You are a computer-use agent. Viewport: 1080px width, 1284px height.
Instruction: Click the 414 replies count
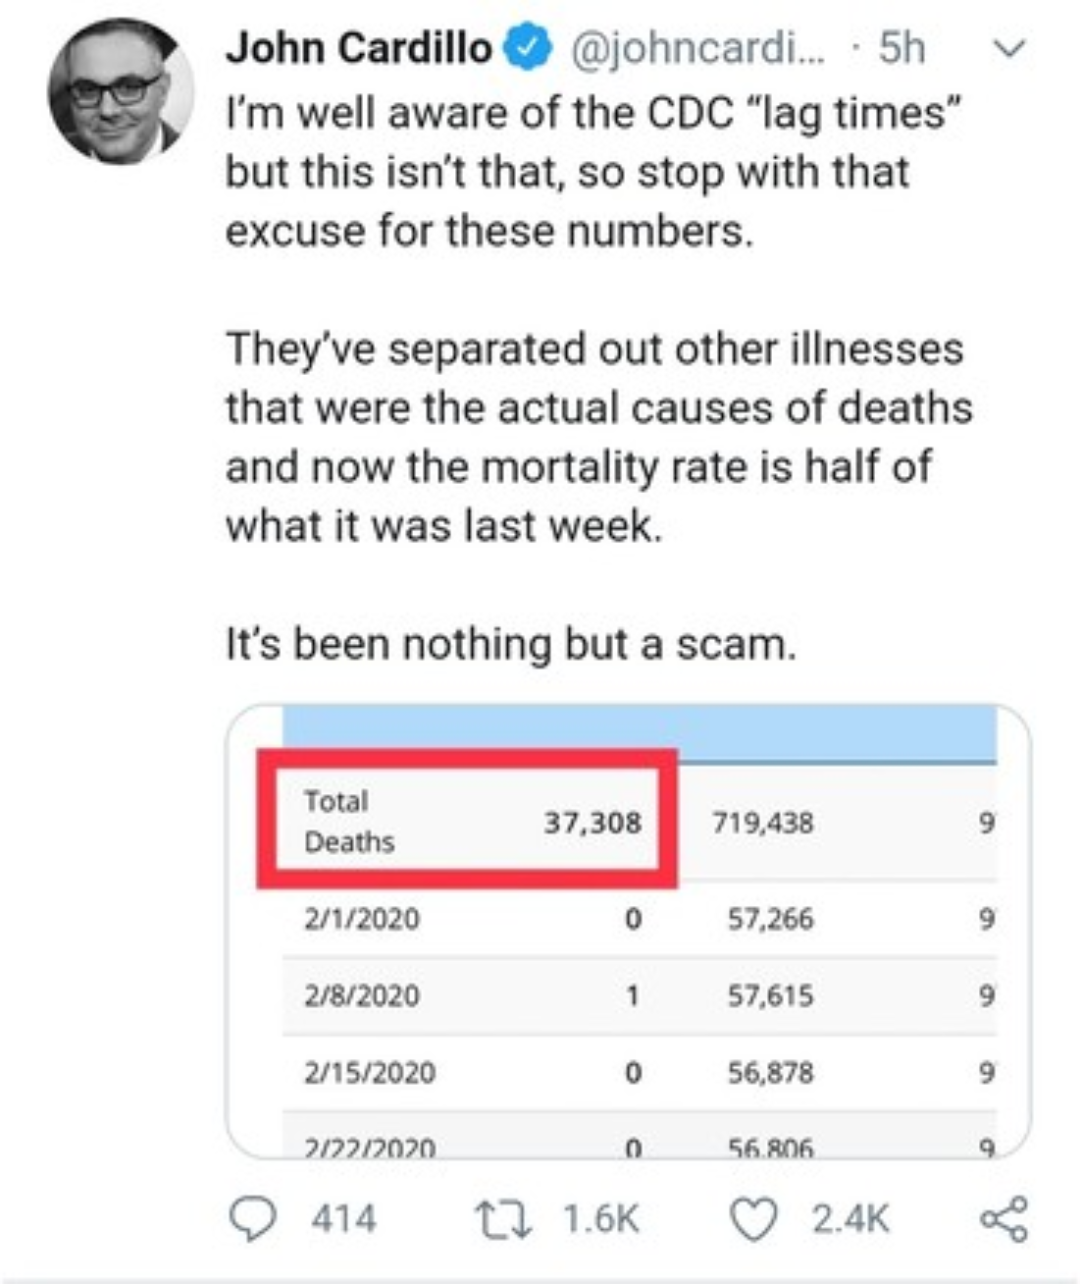344,1219
